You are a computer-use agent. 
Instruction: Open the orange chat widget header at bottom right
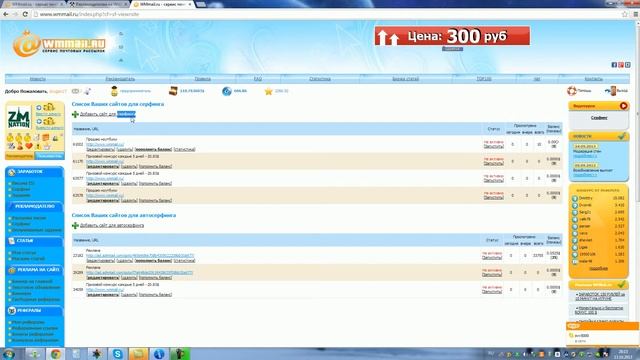602,326
